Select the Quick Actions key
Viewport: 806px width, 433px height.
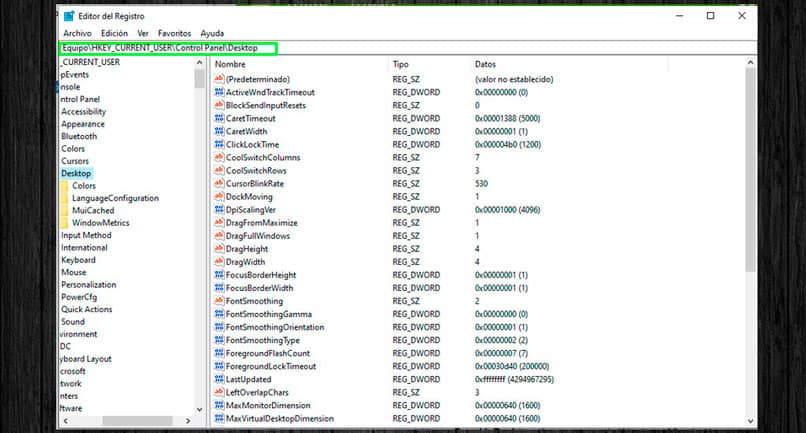[86, 309]
